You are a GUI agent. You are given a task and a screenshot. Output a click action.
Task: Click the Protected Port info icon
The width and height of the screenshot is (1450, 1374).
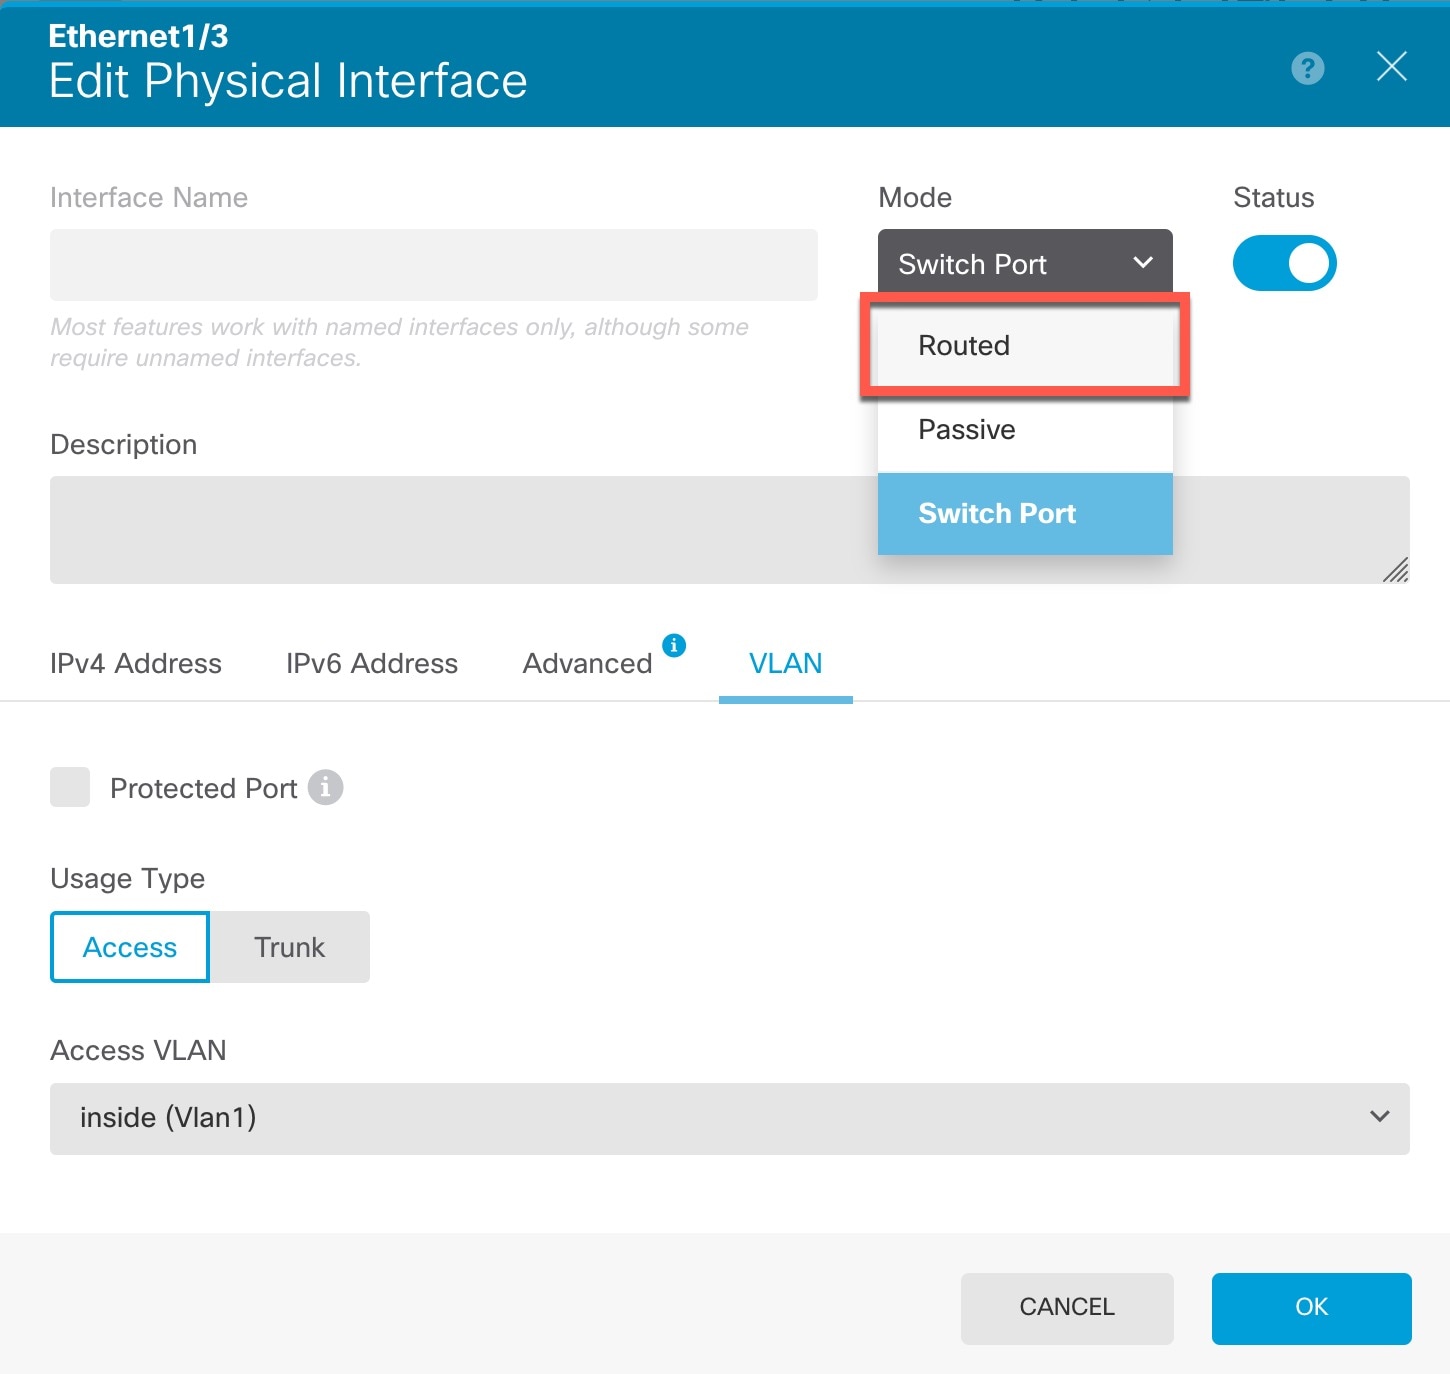pyautogui.click(x=325, y=788)
